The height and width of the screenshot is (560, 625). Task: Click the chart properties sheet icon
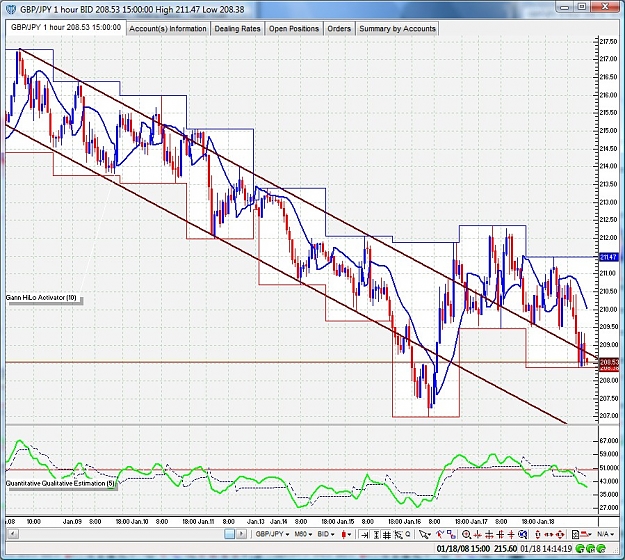tap(575, 534)
